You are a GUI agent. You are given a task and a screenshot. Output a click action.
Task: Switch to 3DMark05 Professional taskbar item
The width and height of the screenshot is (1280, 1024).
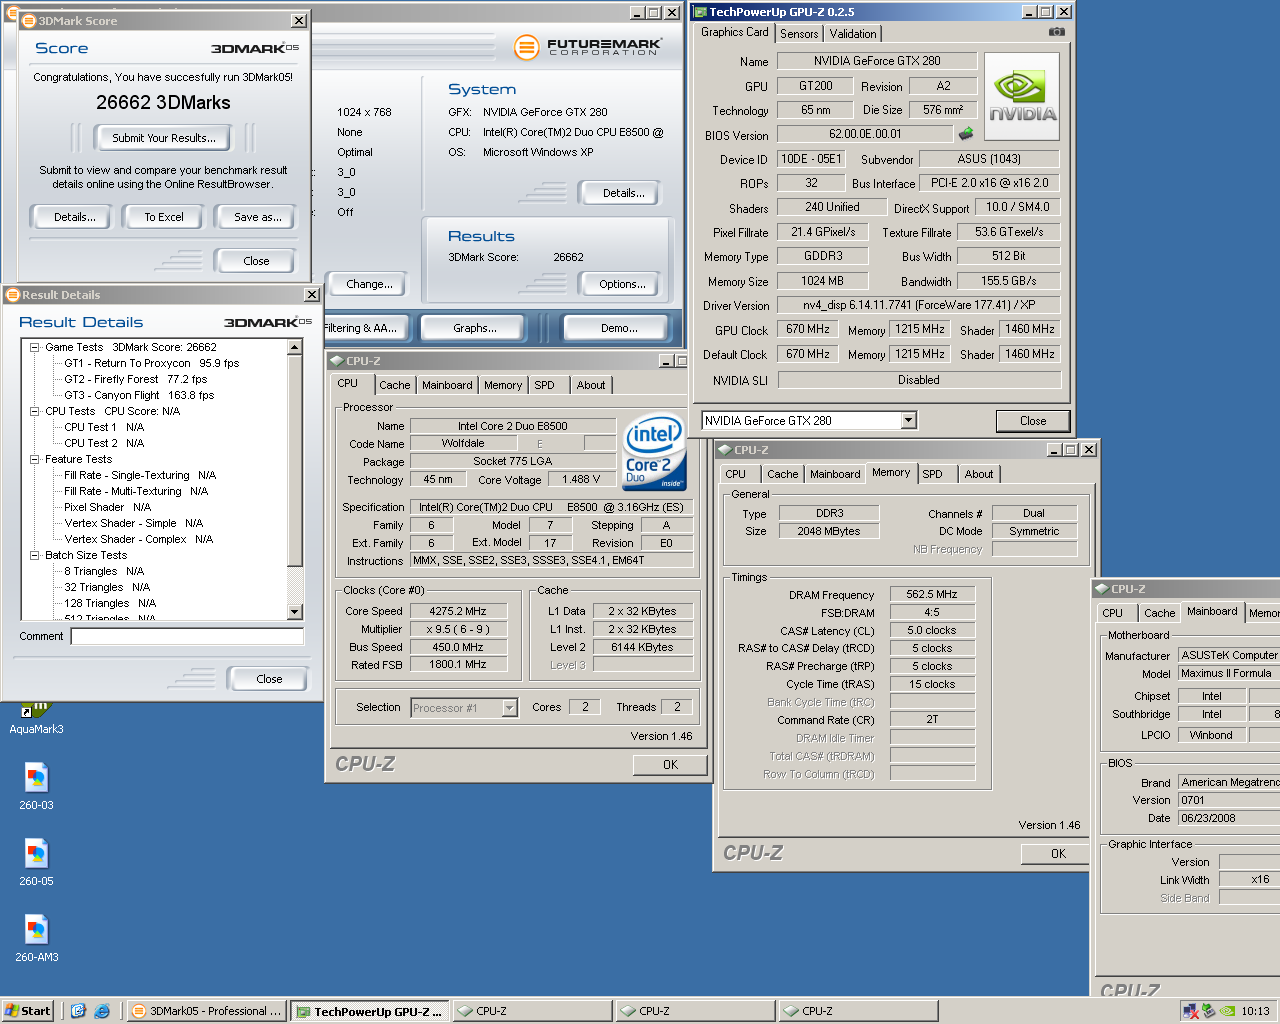click(207, 1011)
